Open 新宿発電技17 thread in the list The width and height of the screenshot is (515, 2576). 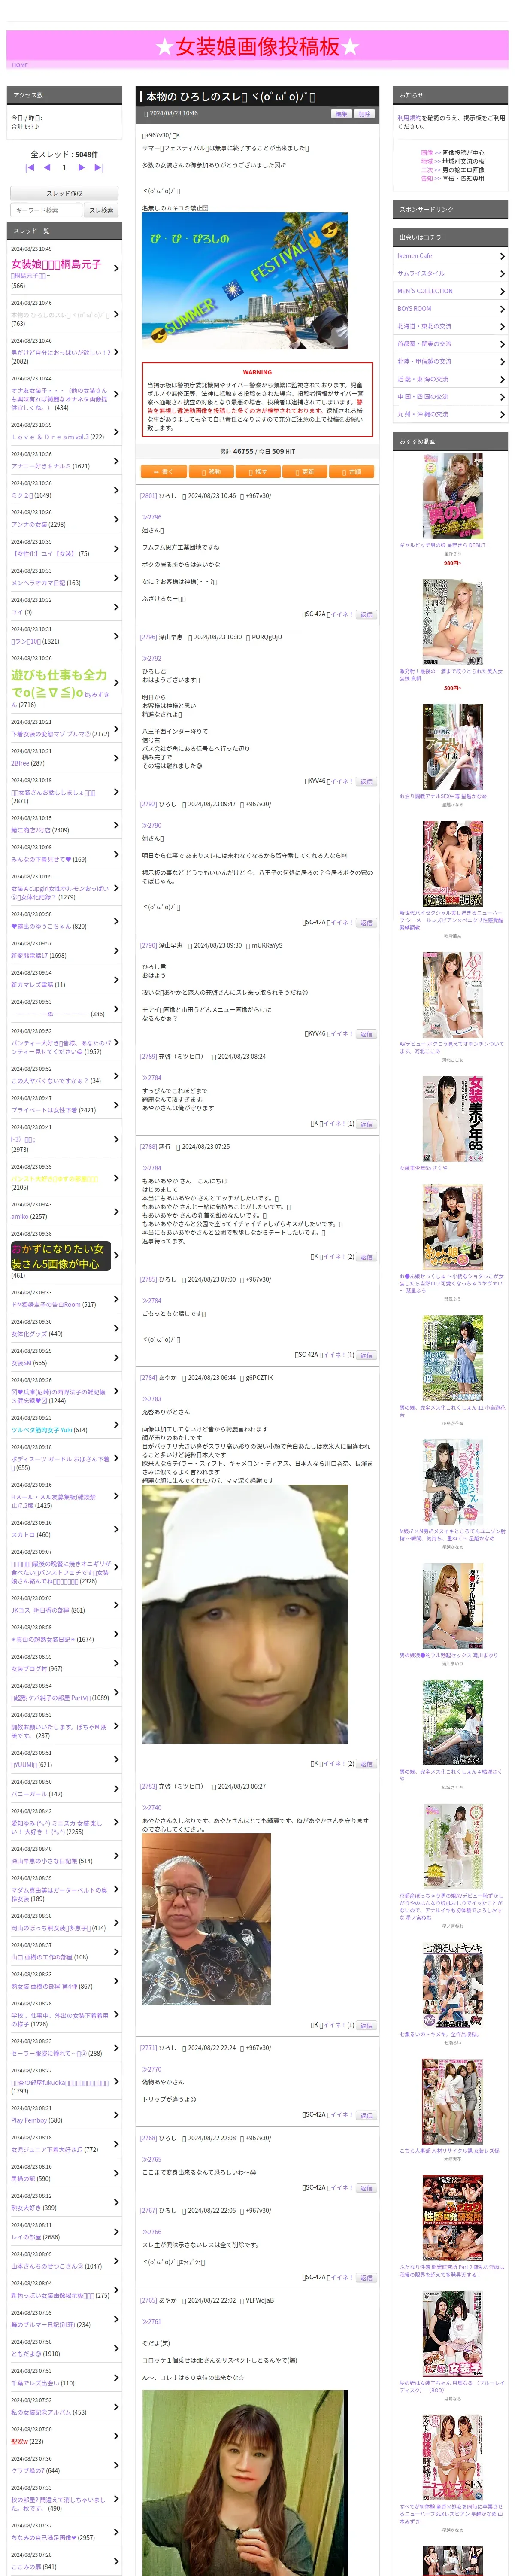pyautogui.click(x=30, y=956)
